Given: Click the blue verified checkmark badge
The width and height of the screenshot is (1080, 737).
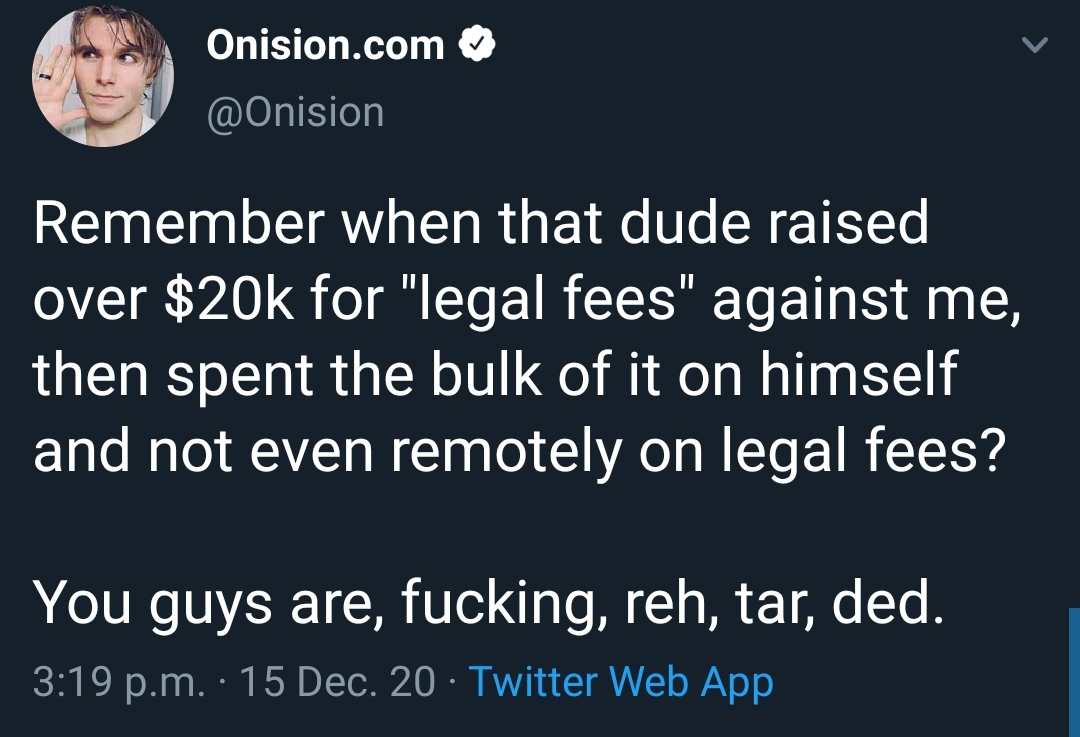Looking at the screenshot, I should [477, 45].
